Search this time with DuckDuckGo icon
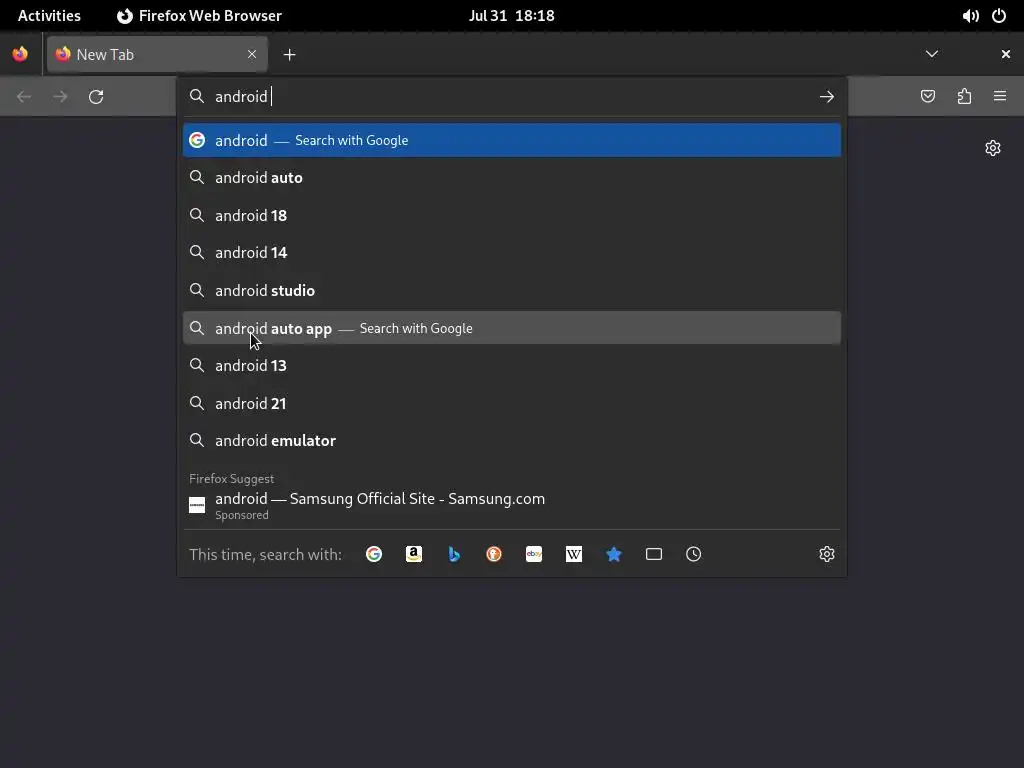Image resolution: width=1024 pixels, height=768 pixels. [x=494, y=554]
